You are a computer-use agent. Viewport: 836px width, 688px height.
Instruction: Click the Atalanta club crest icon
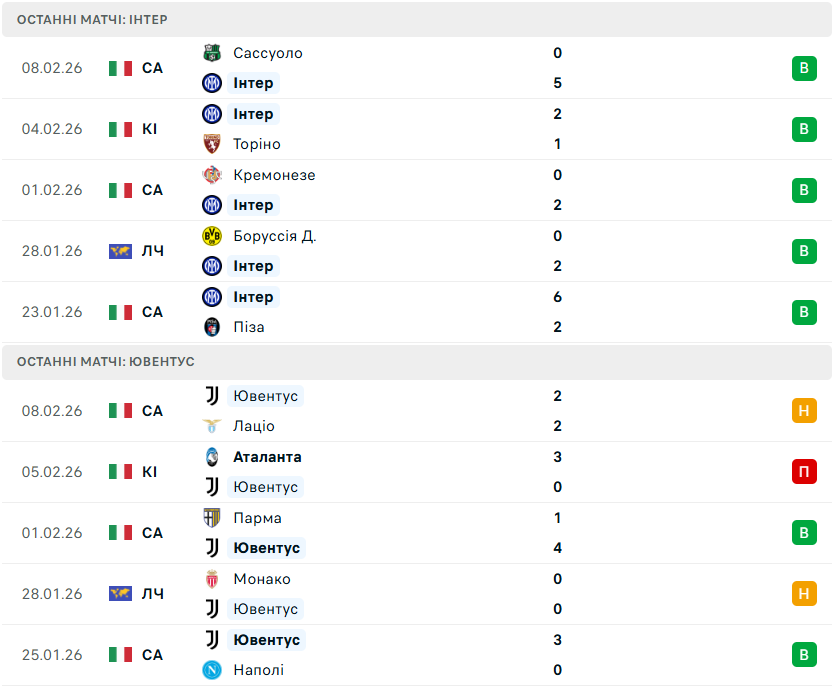point(211,457)
